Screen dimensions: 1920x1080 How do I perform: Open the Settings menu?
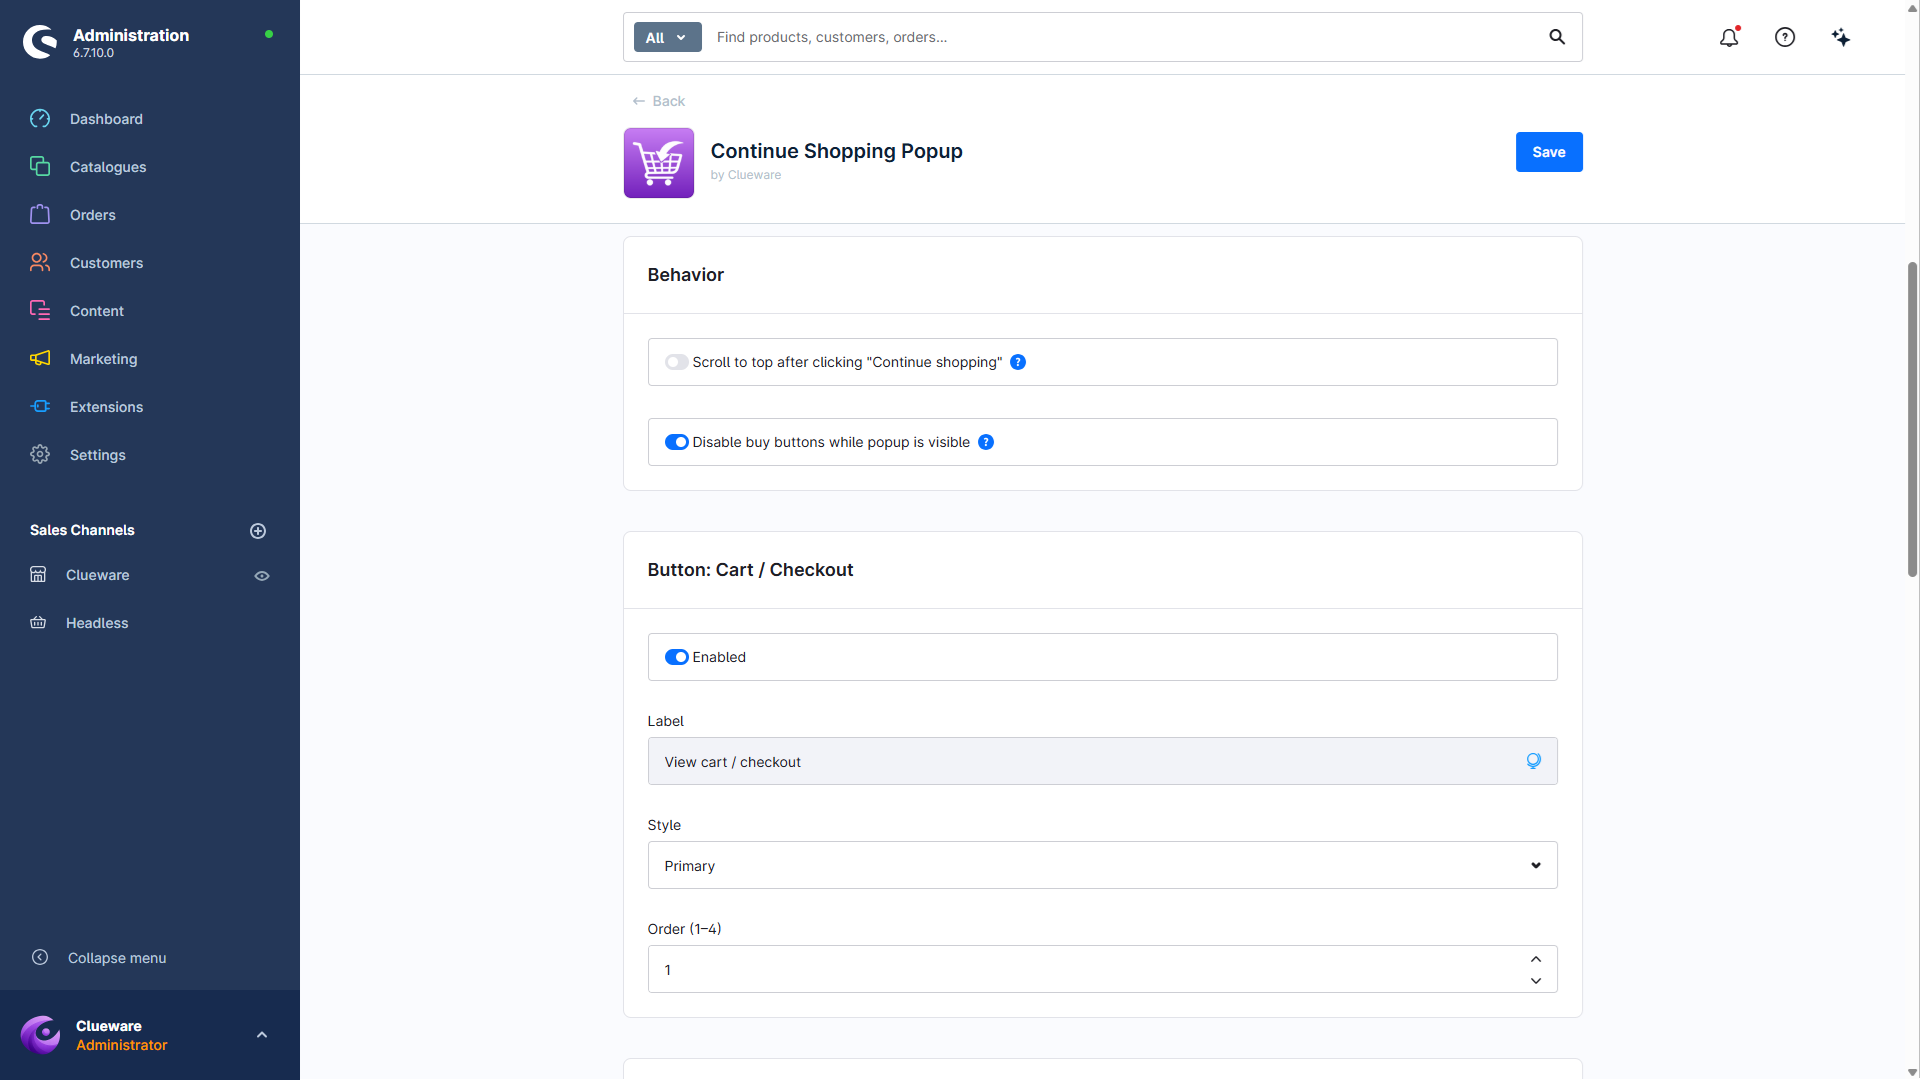98,455
